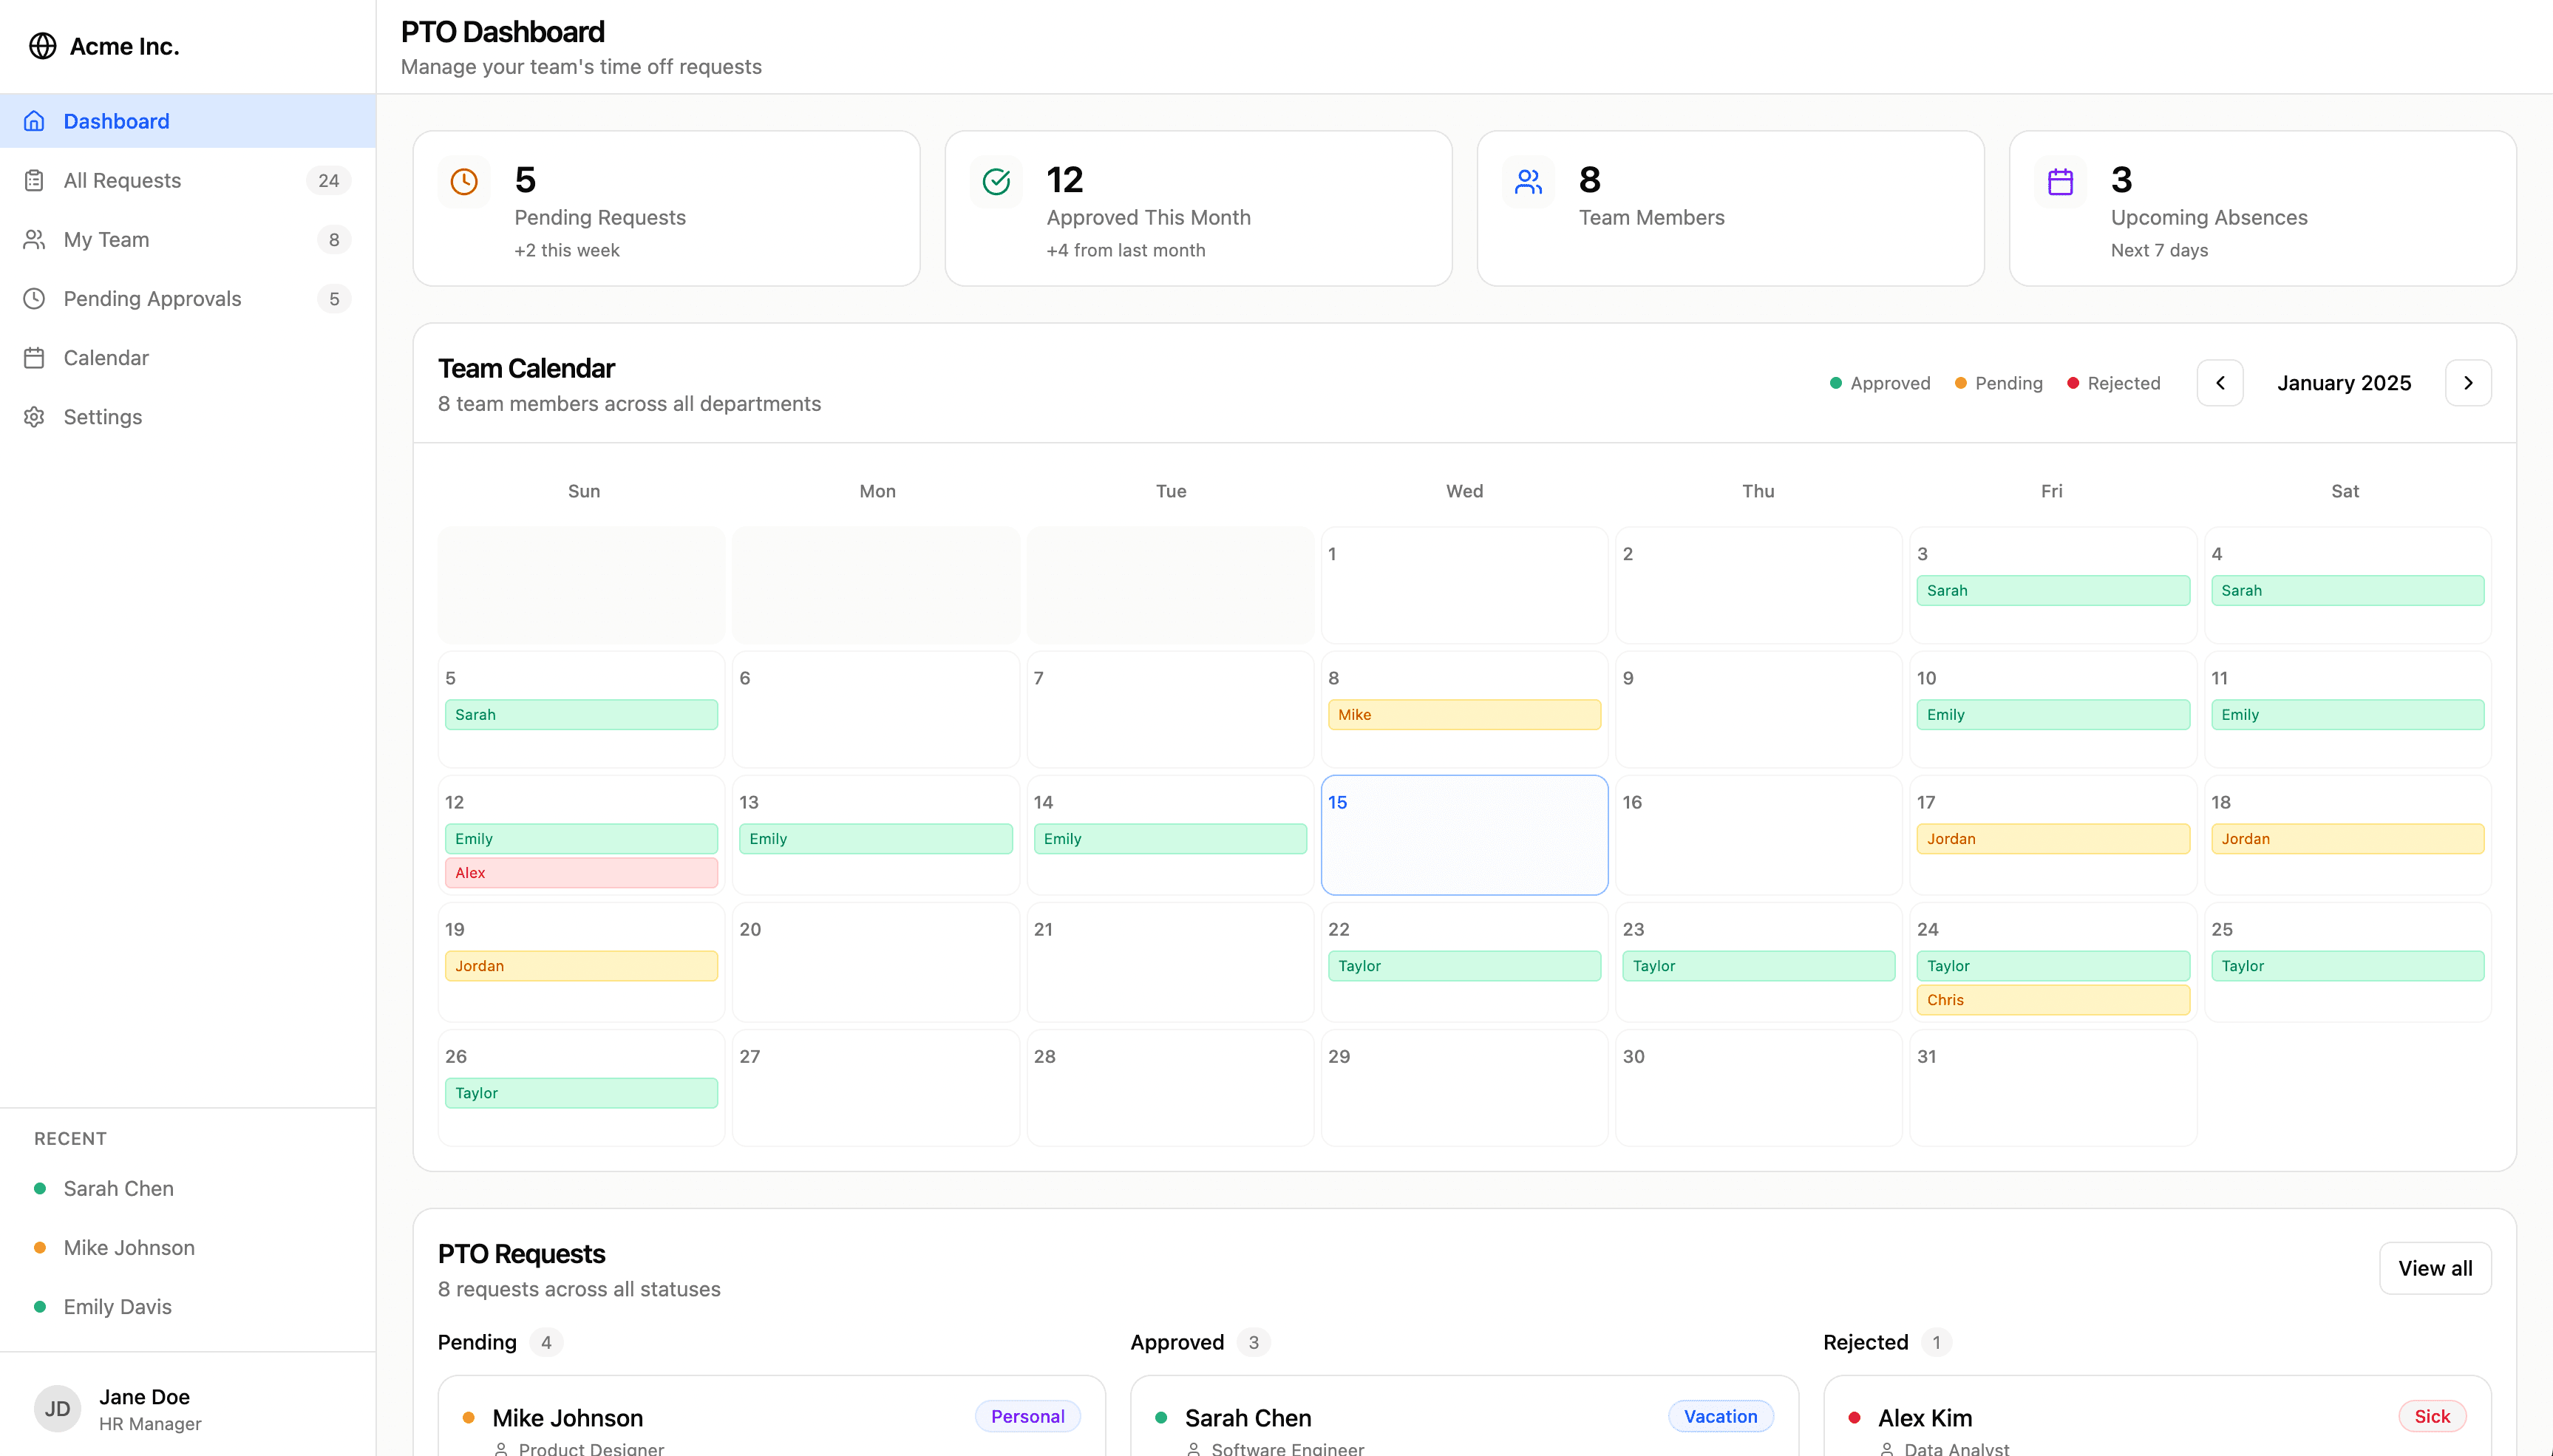Viewport: 2553px width, 1456px height.
Task: Click the Chris pending event on January 24
Action: click(x=2053, y=999)
